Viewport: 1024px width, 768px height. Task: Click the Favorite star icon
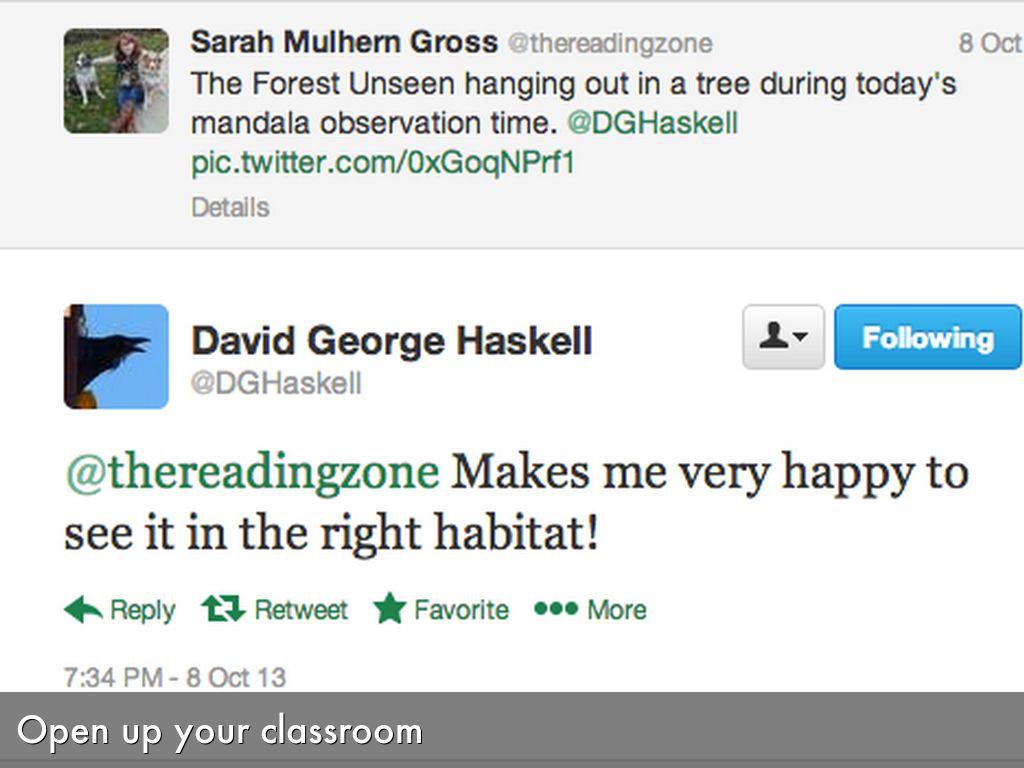coord(389,609)
